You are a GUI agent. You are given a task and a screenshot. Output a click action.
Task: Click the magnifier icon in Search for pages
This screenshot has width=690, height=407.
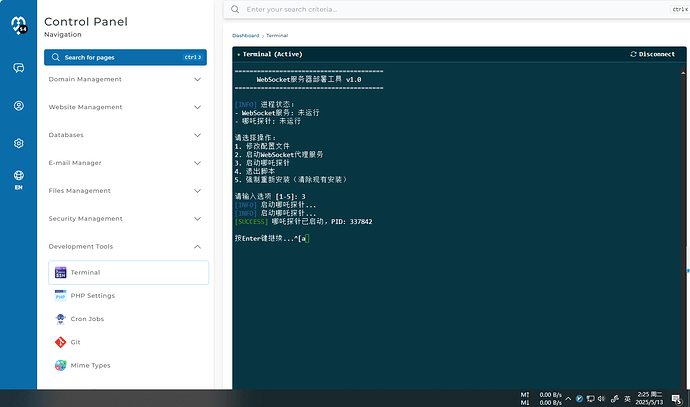[55, 57]
